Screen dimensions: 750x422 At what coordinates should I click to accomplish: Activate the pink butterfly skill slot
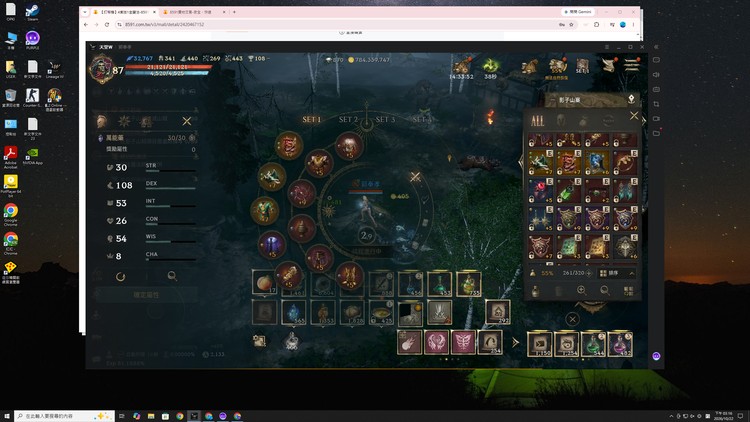point(463,342)
